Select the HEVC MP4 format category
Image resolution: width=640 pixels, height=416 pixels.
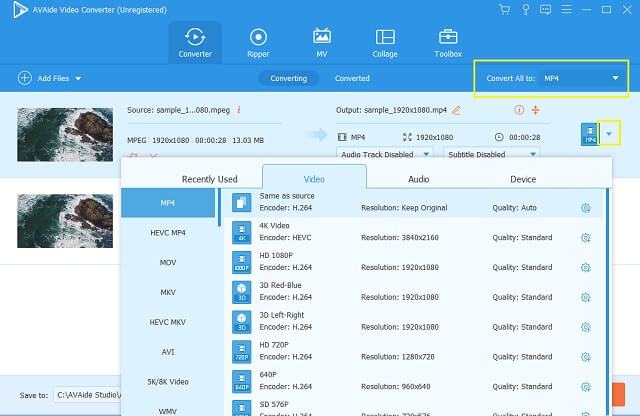(168, 233)
